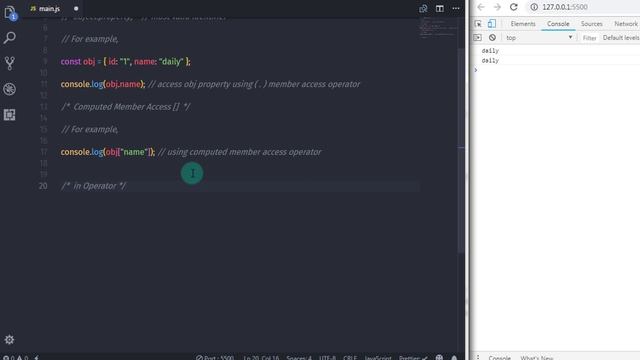Switch to the Network tab
The image size is (640, 360).
pyautogui.click(x=625, y=24)
